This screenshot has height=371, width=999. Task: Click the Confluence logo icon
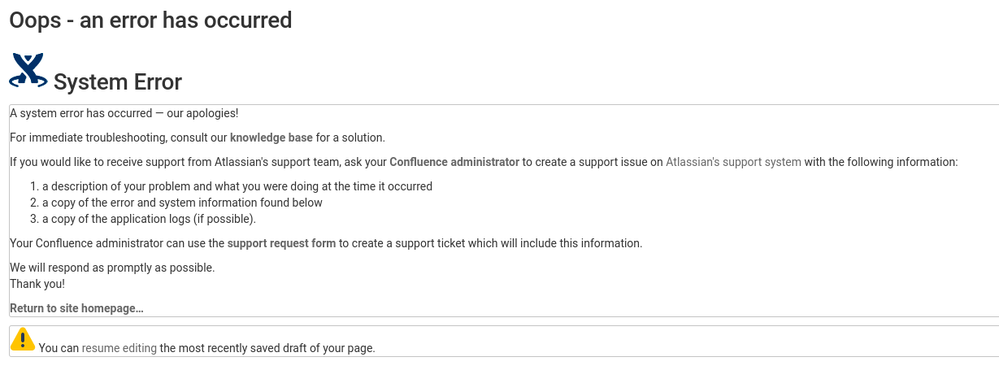point(28,70)
